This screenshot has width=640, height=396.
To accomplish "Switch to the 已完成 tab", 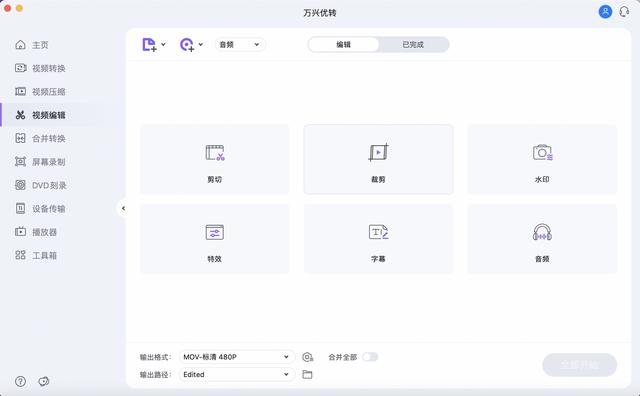I will pyautogui.click(x=413, y=44).
